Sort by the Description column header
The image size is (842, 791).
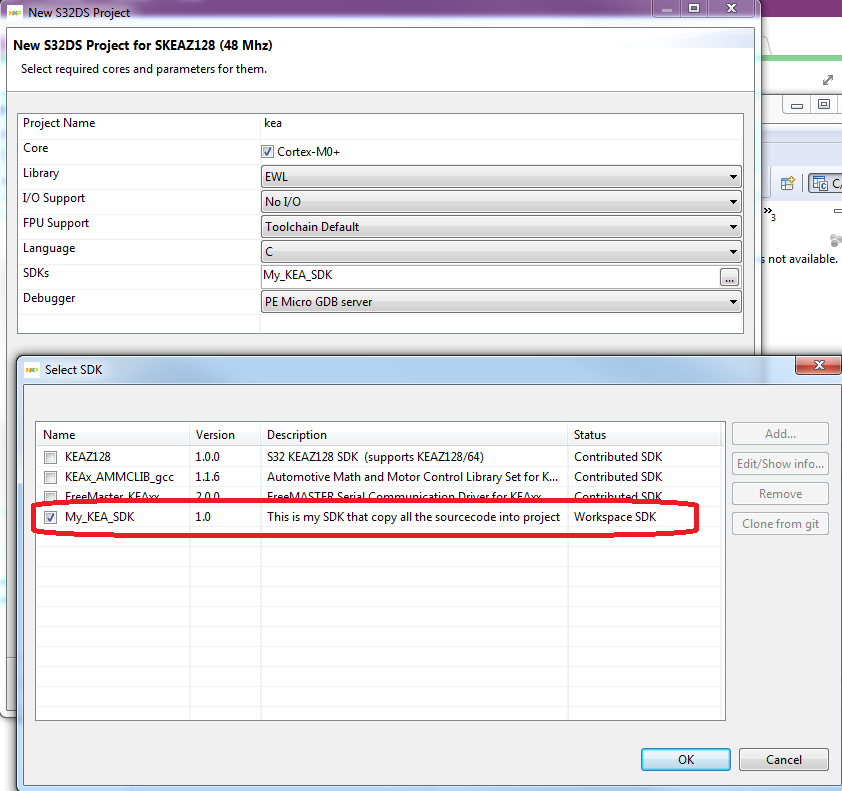point(414,435)
